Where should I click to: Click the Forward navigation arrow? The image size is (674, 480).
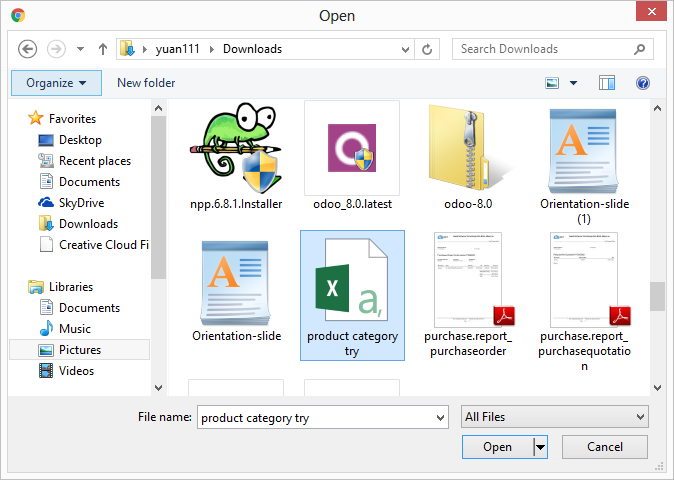pos(56,49)
